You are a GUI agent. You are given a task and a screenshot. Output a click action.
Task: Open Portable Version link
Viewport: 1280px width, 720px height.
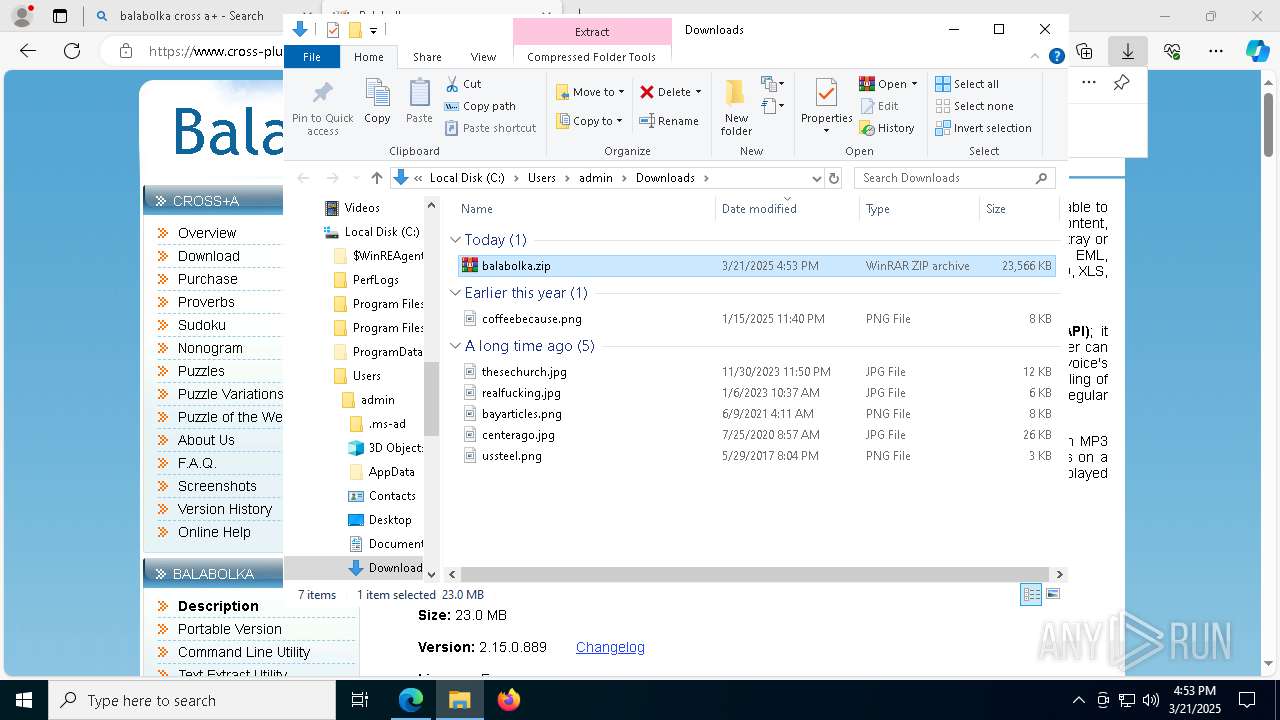tap(229, 629)
